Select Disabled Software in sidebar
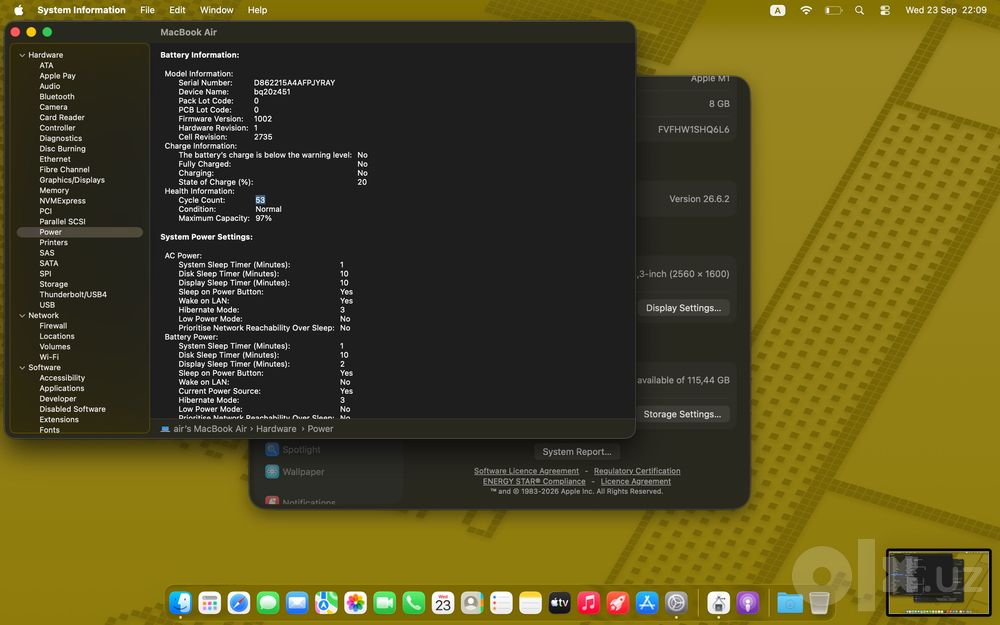The height and width of the screenshot is (625, 1000). tap(73, 409)
